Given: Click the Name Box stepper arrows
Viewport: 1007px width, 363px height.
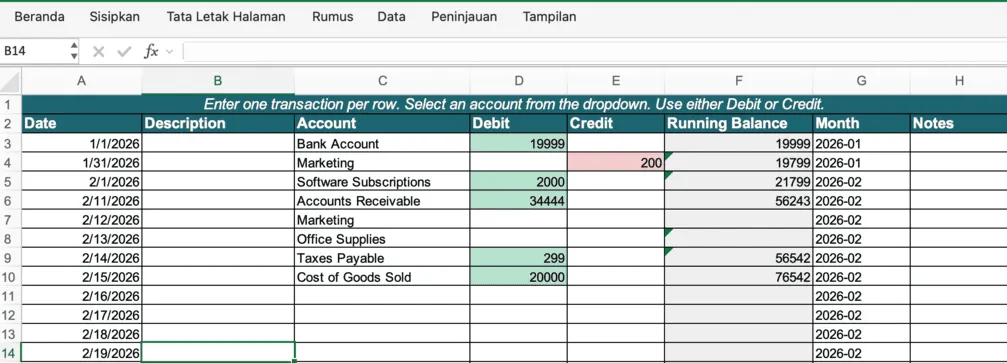Looking at the screenshot, I should (x=74, y=51).
